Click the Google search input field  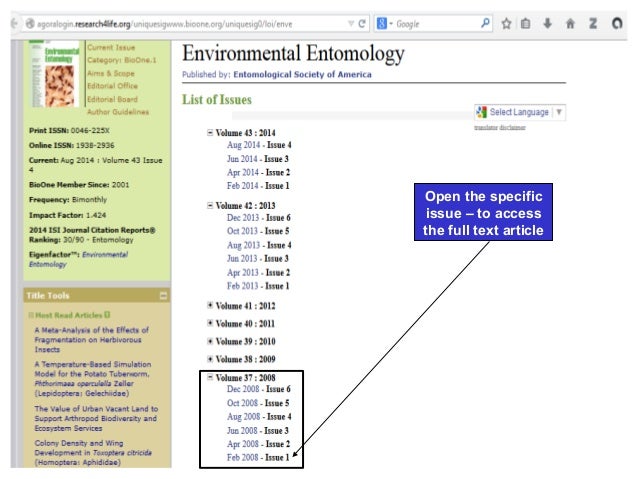tap(437, 24)
